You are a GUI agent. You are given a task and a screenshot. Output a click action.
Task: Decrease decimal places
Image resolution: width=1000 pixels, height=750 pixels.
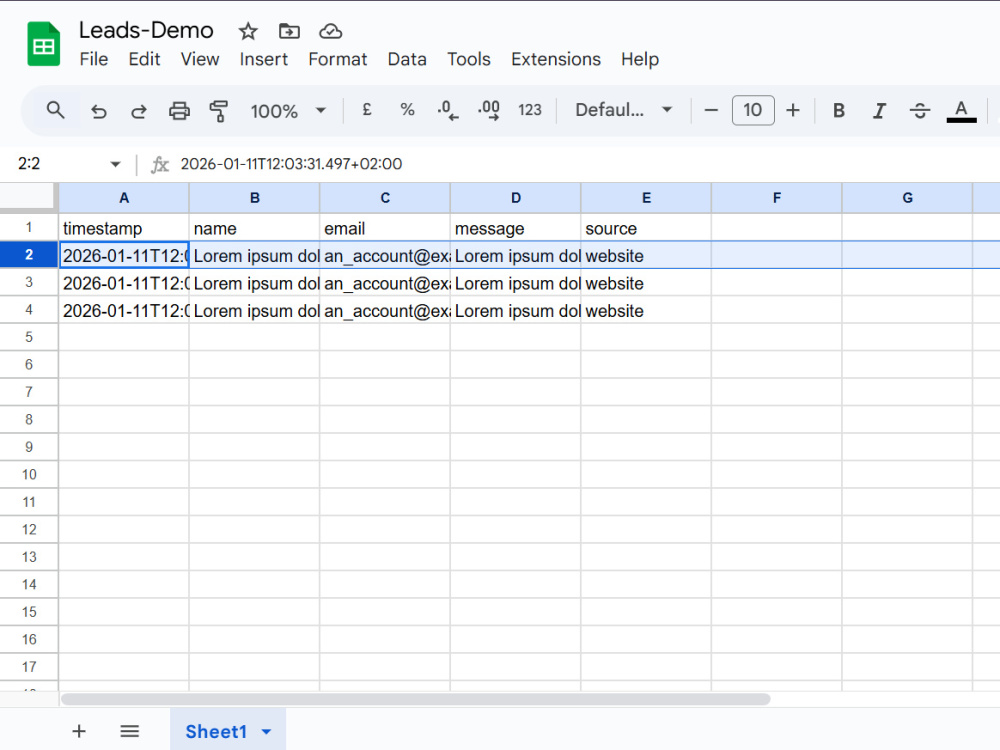tap(448, 110)
